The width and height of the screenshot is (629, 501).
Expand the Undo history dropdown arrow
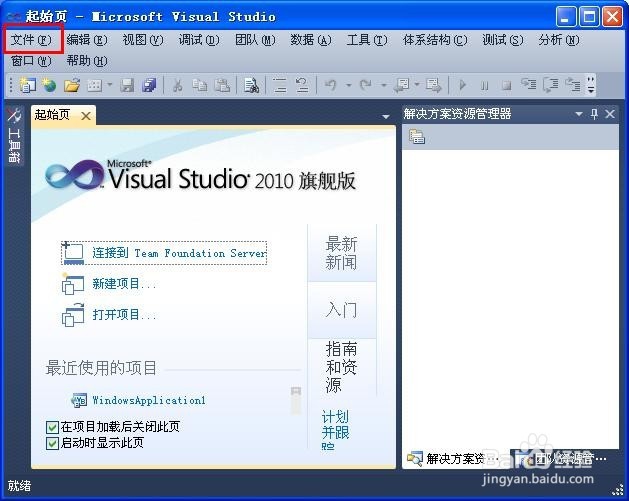(x=349, y=85)
